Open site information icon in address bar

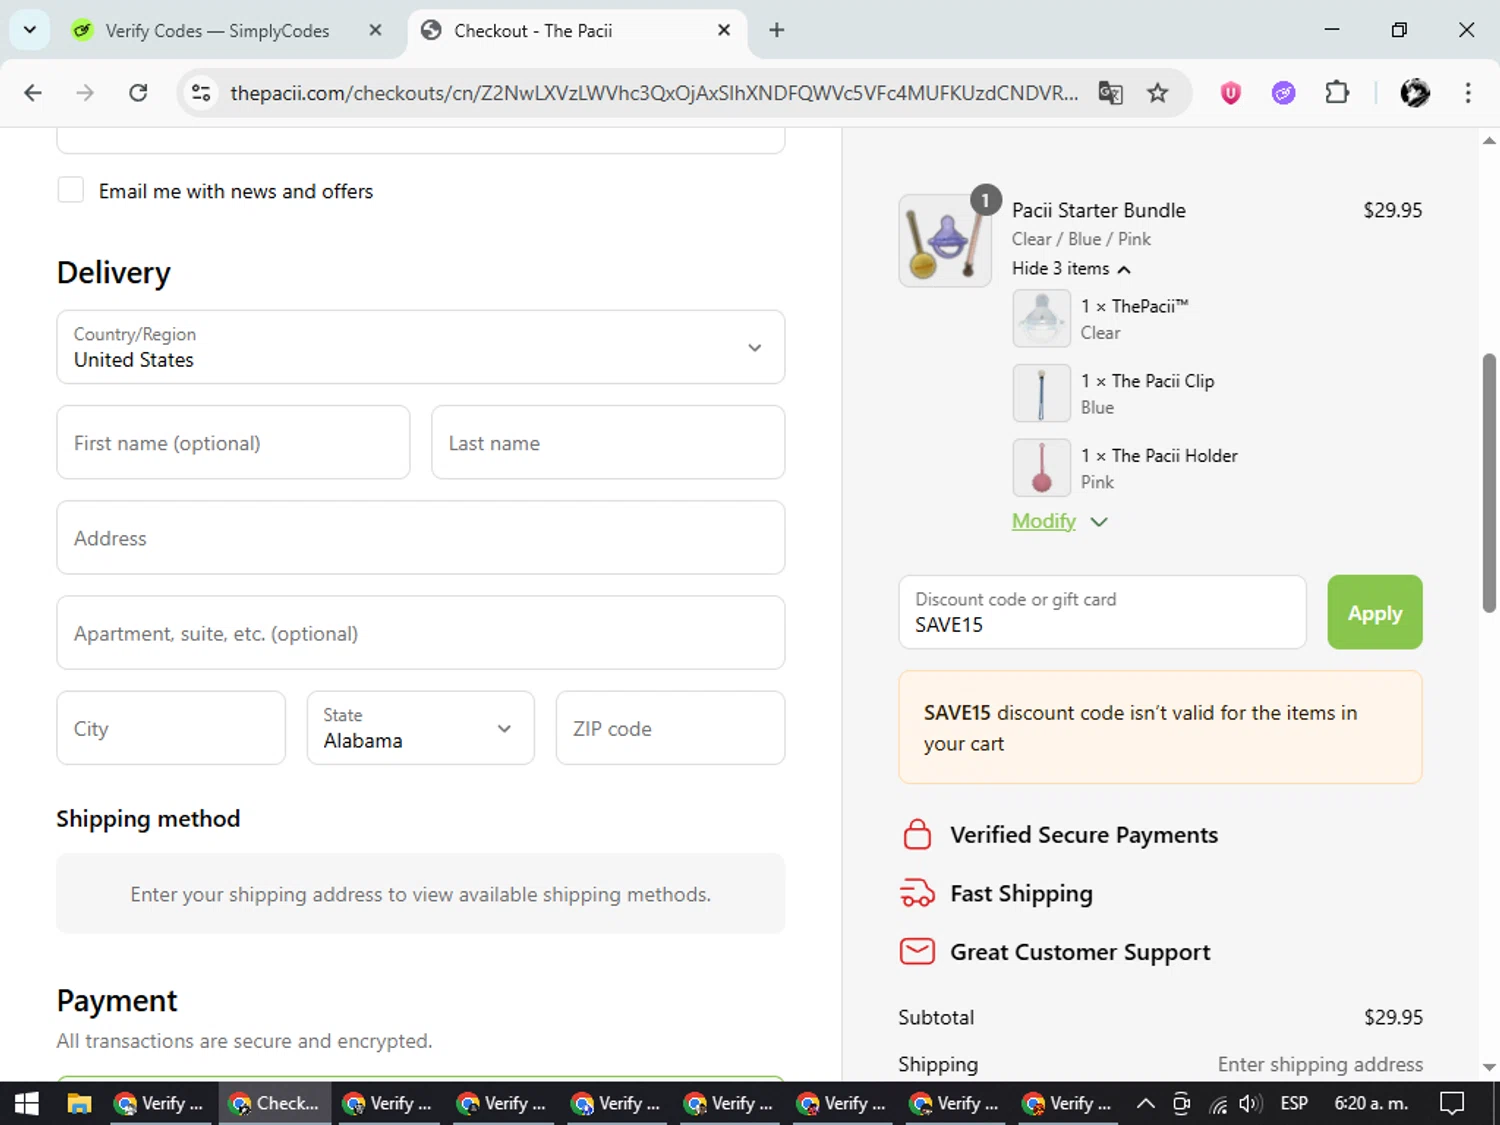click(x=201, y=93)
